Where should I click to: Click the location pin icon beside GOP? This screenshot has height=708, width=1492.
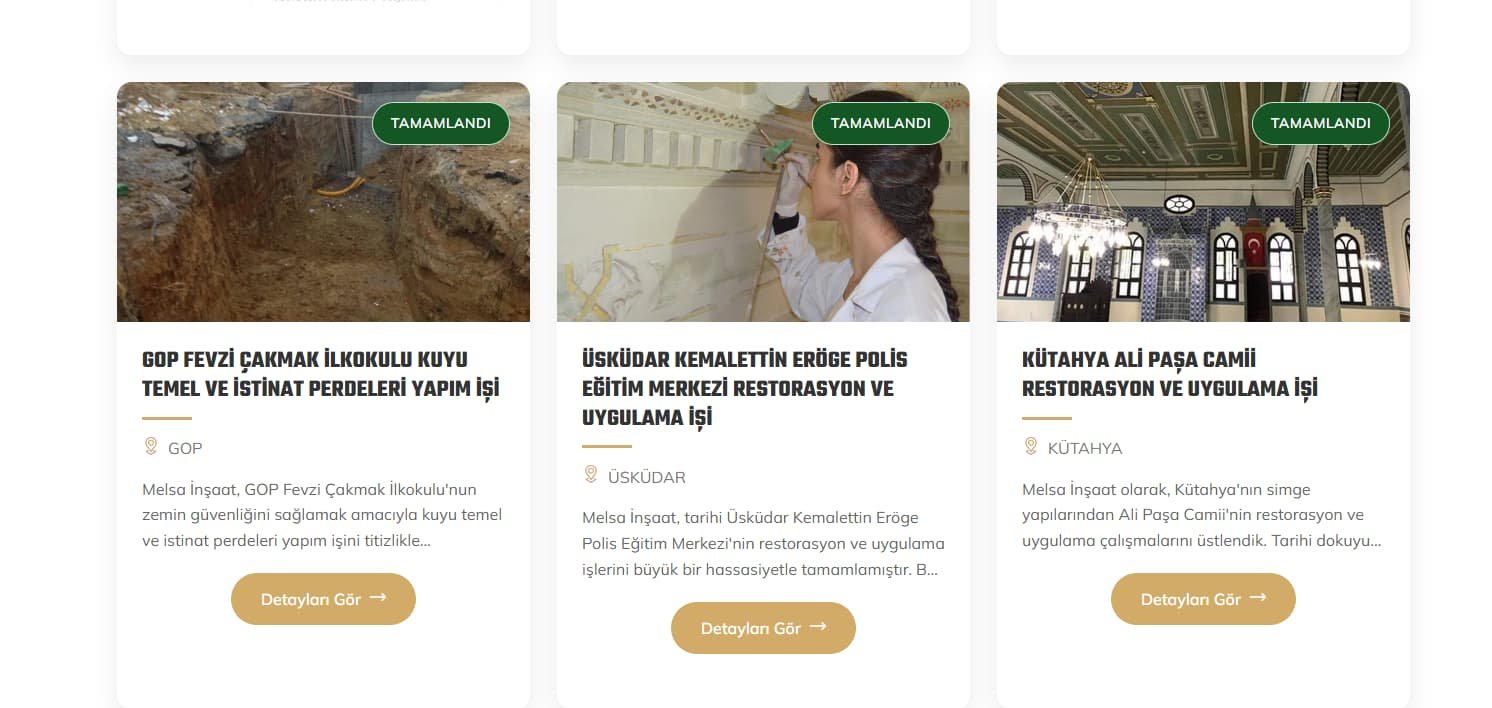151,446
